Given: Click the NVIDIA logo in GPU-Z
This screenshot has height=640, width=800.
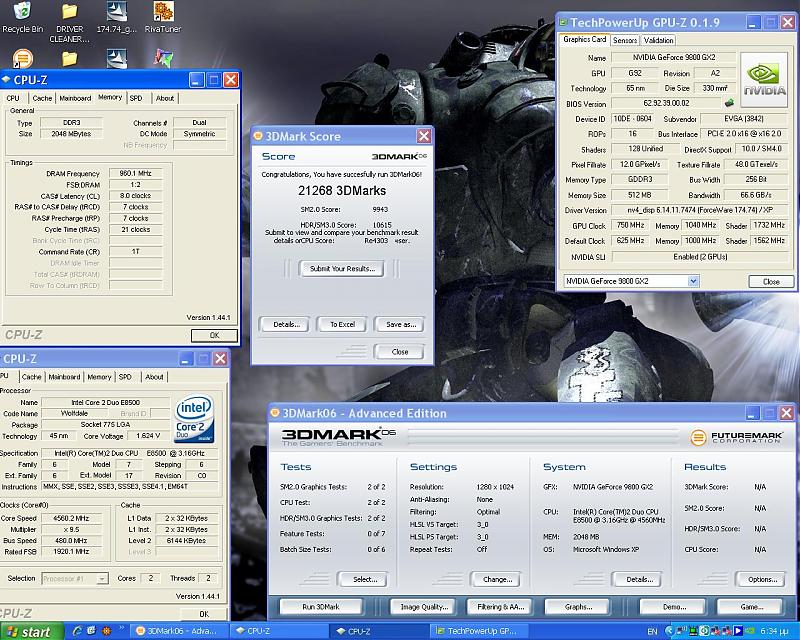Looking at the screenshot, I should (x=764, y=80).
